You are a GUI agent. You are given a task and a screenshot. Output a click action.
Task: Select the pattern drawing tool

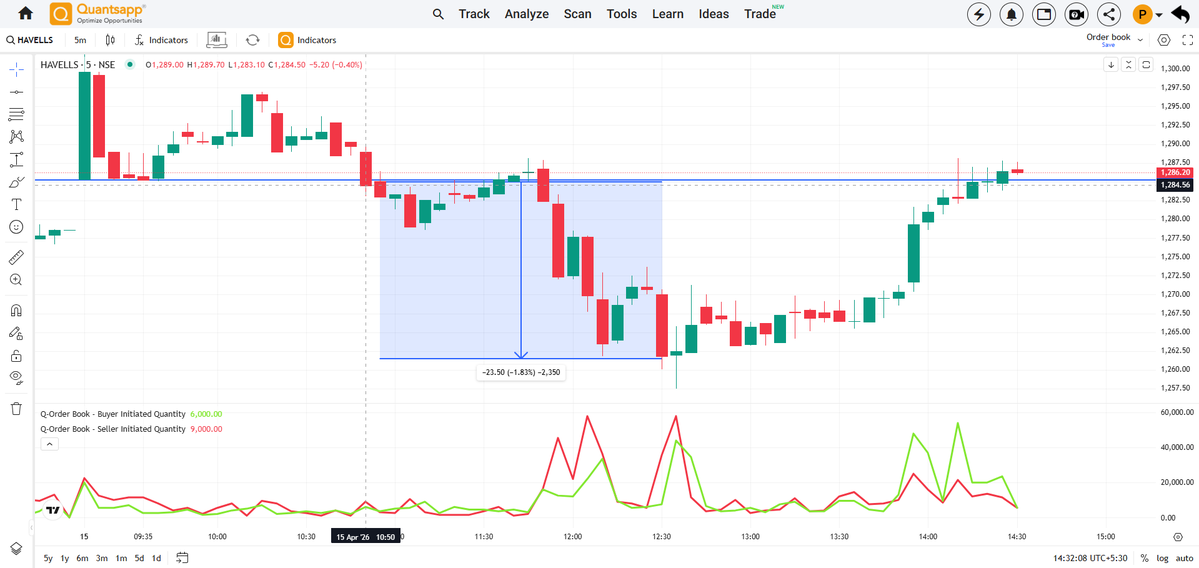tap(16, 137)
